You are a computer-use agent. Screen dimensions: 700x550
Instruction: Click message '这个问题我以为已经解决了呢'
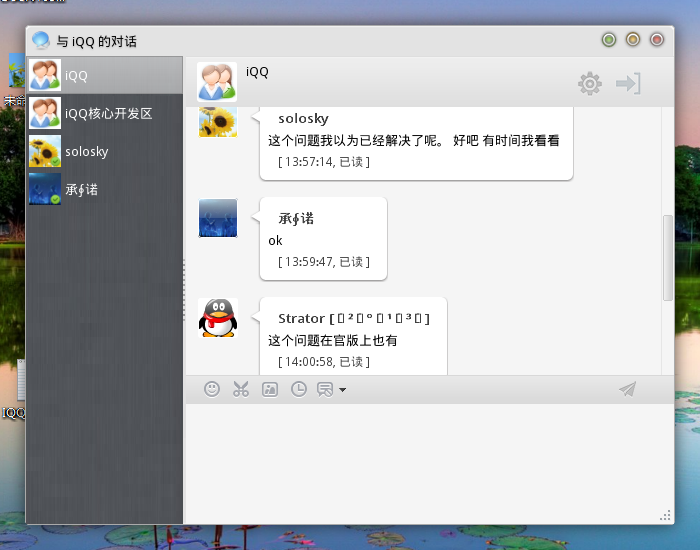click(x=356, y=141)
